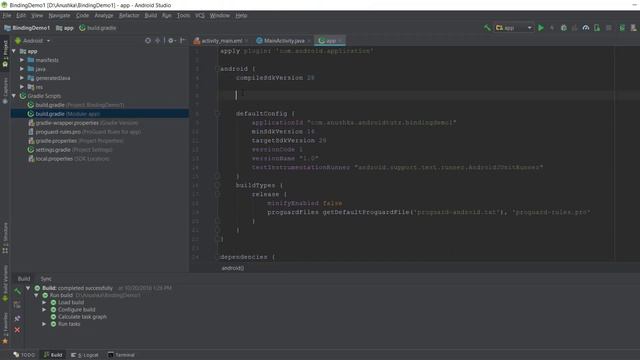Viewport: 640px width, 360px height.
Task: Click build.gradle breadcrumb in navigation bar
Action: [x=98, y=28]
